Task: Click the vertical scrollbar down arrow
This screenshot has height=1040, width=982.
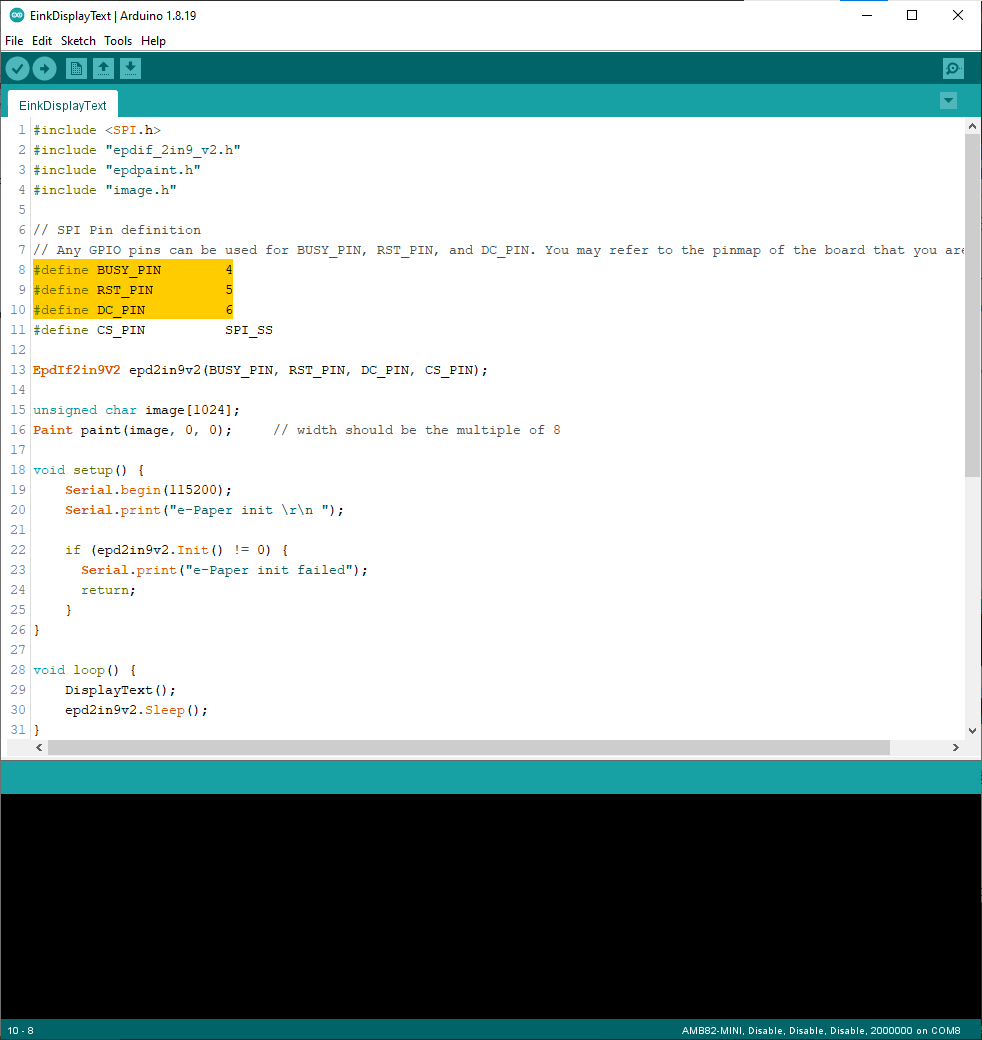Action: [x=972, y=731]
